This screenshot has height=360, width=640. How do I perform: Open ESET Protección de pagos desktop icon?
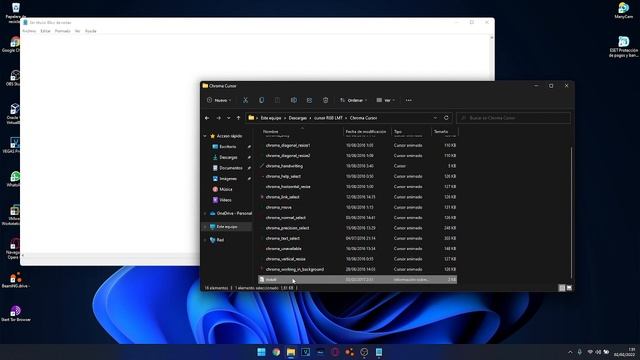(623, 47)
